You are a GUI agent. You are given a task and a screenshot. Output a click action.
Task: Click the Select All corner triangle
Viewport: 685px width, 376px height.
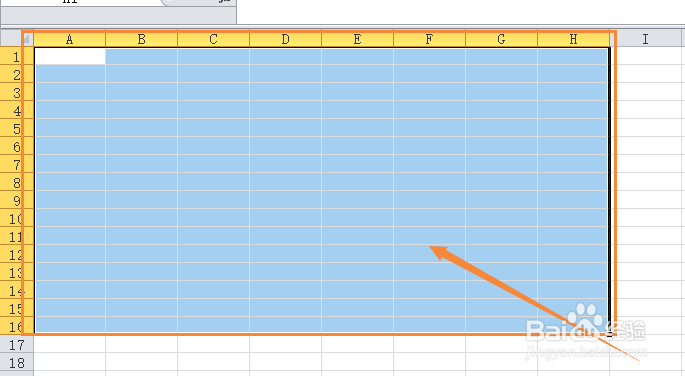(x=27, y=39)
